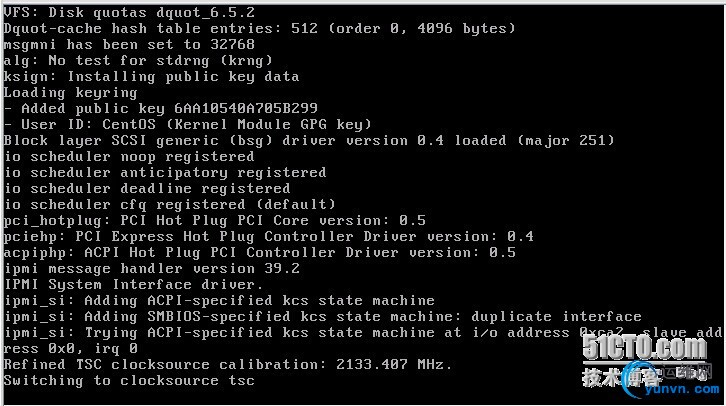Click the 'msgmni has been set to 32768' line
The height and width of the screenshot is (406, 726).
click(129, 44)
